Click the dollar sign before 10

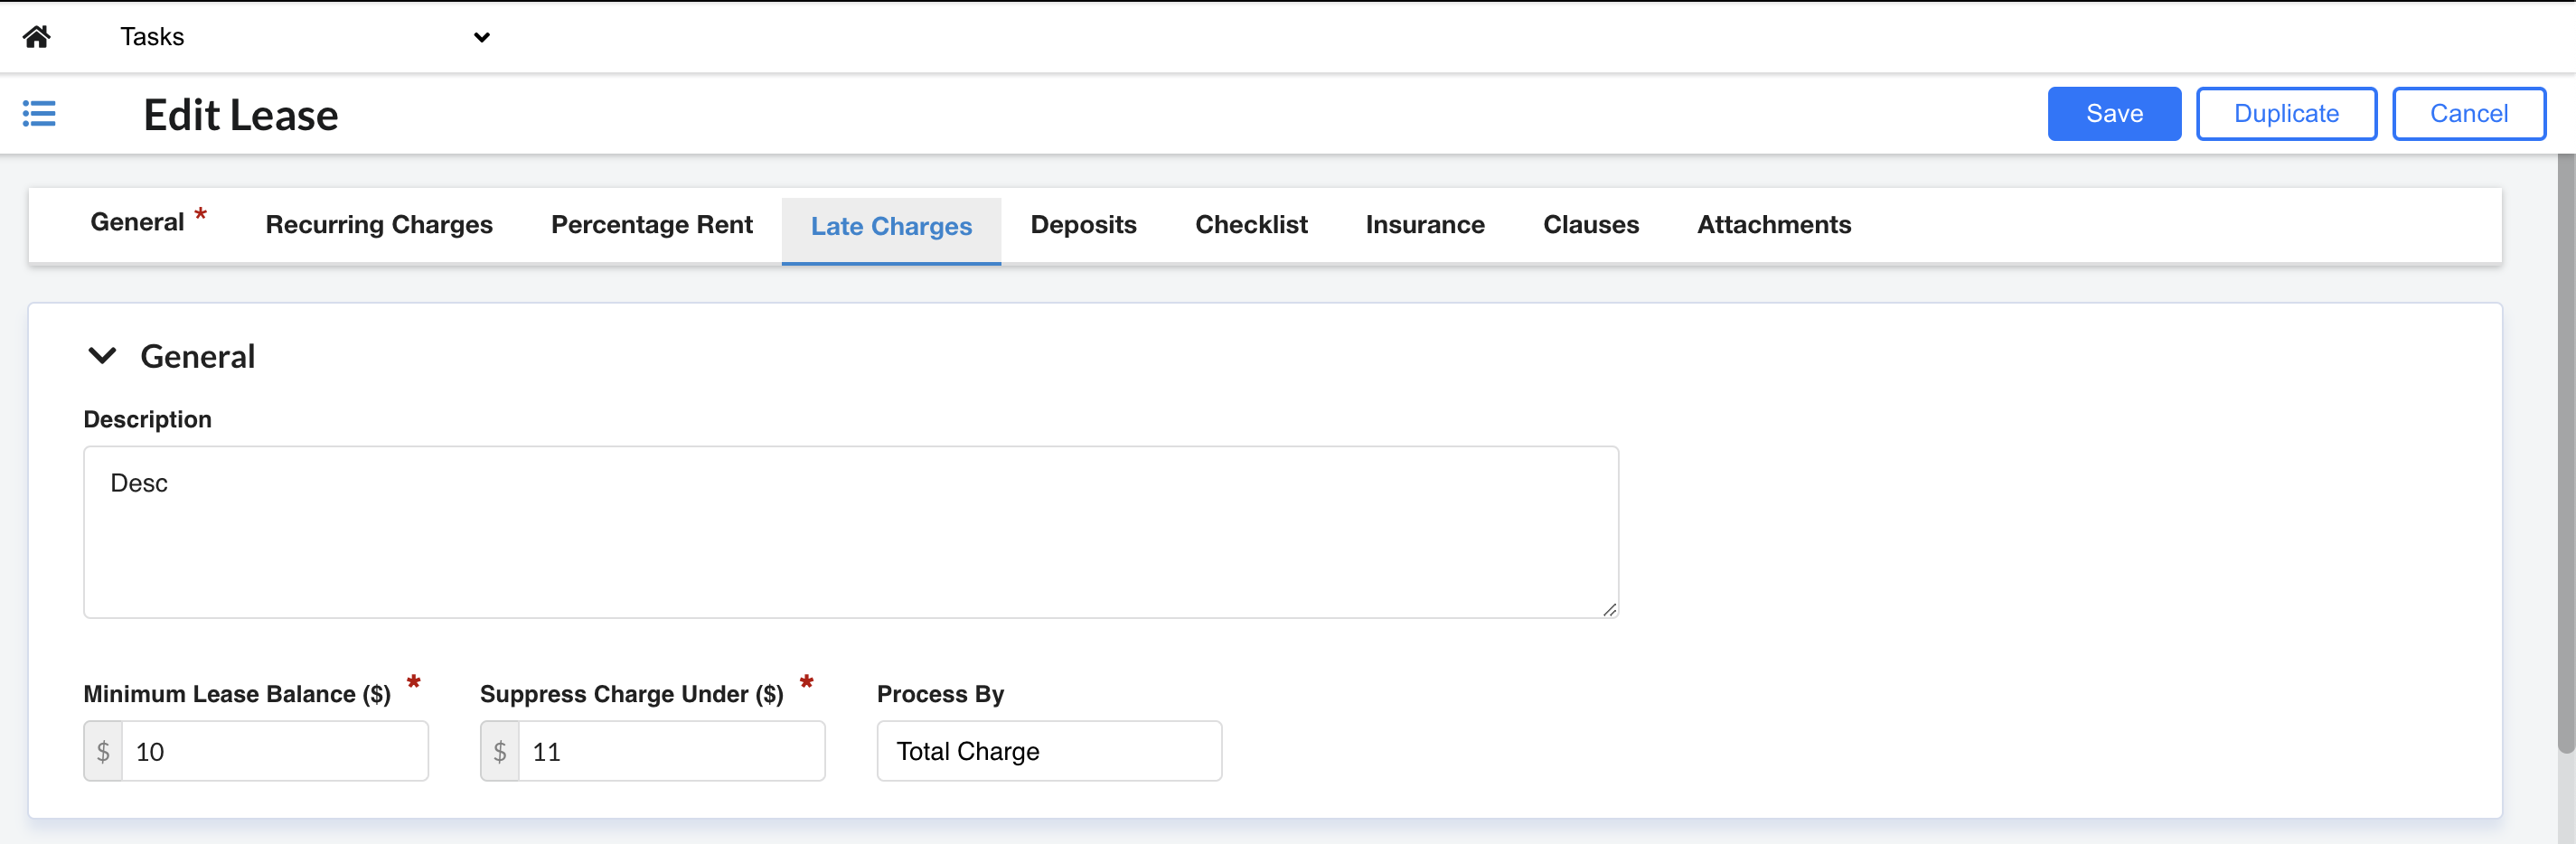(103, 751)
